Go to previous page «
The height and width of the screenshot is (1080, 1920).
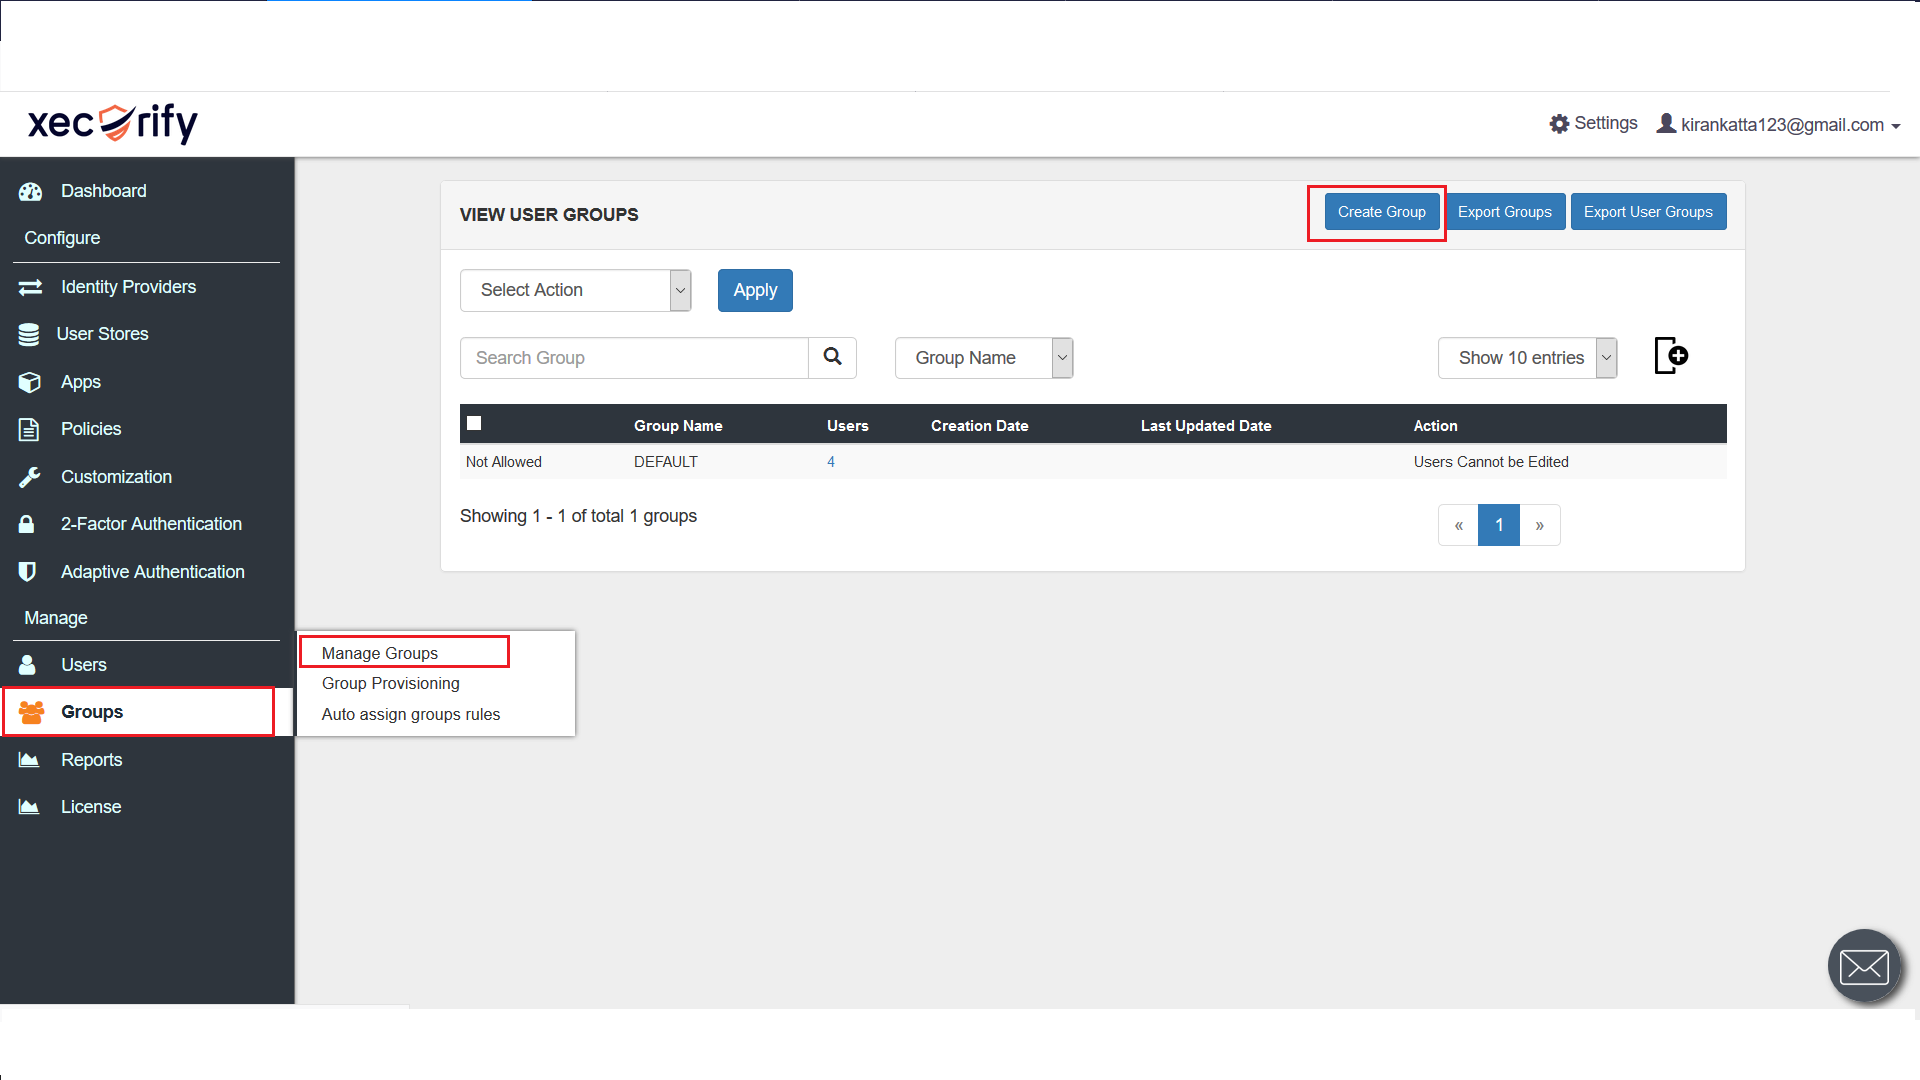1459,525
